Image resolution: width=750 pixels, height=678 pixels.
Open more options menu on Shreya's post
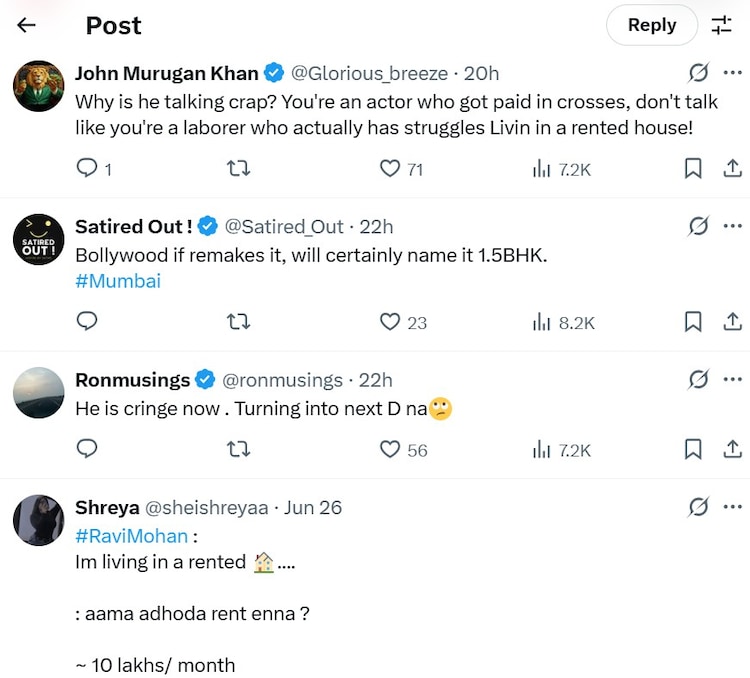[732, 508]
